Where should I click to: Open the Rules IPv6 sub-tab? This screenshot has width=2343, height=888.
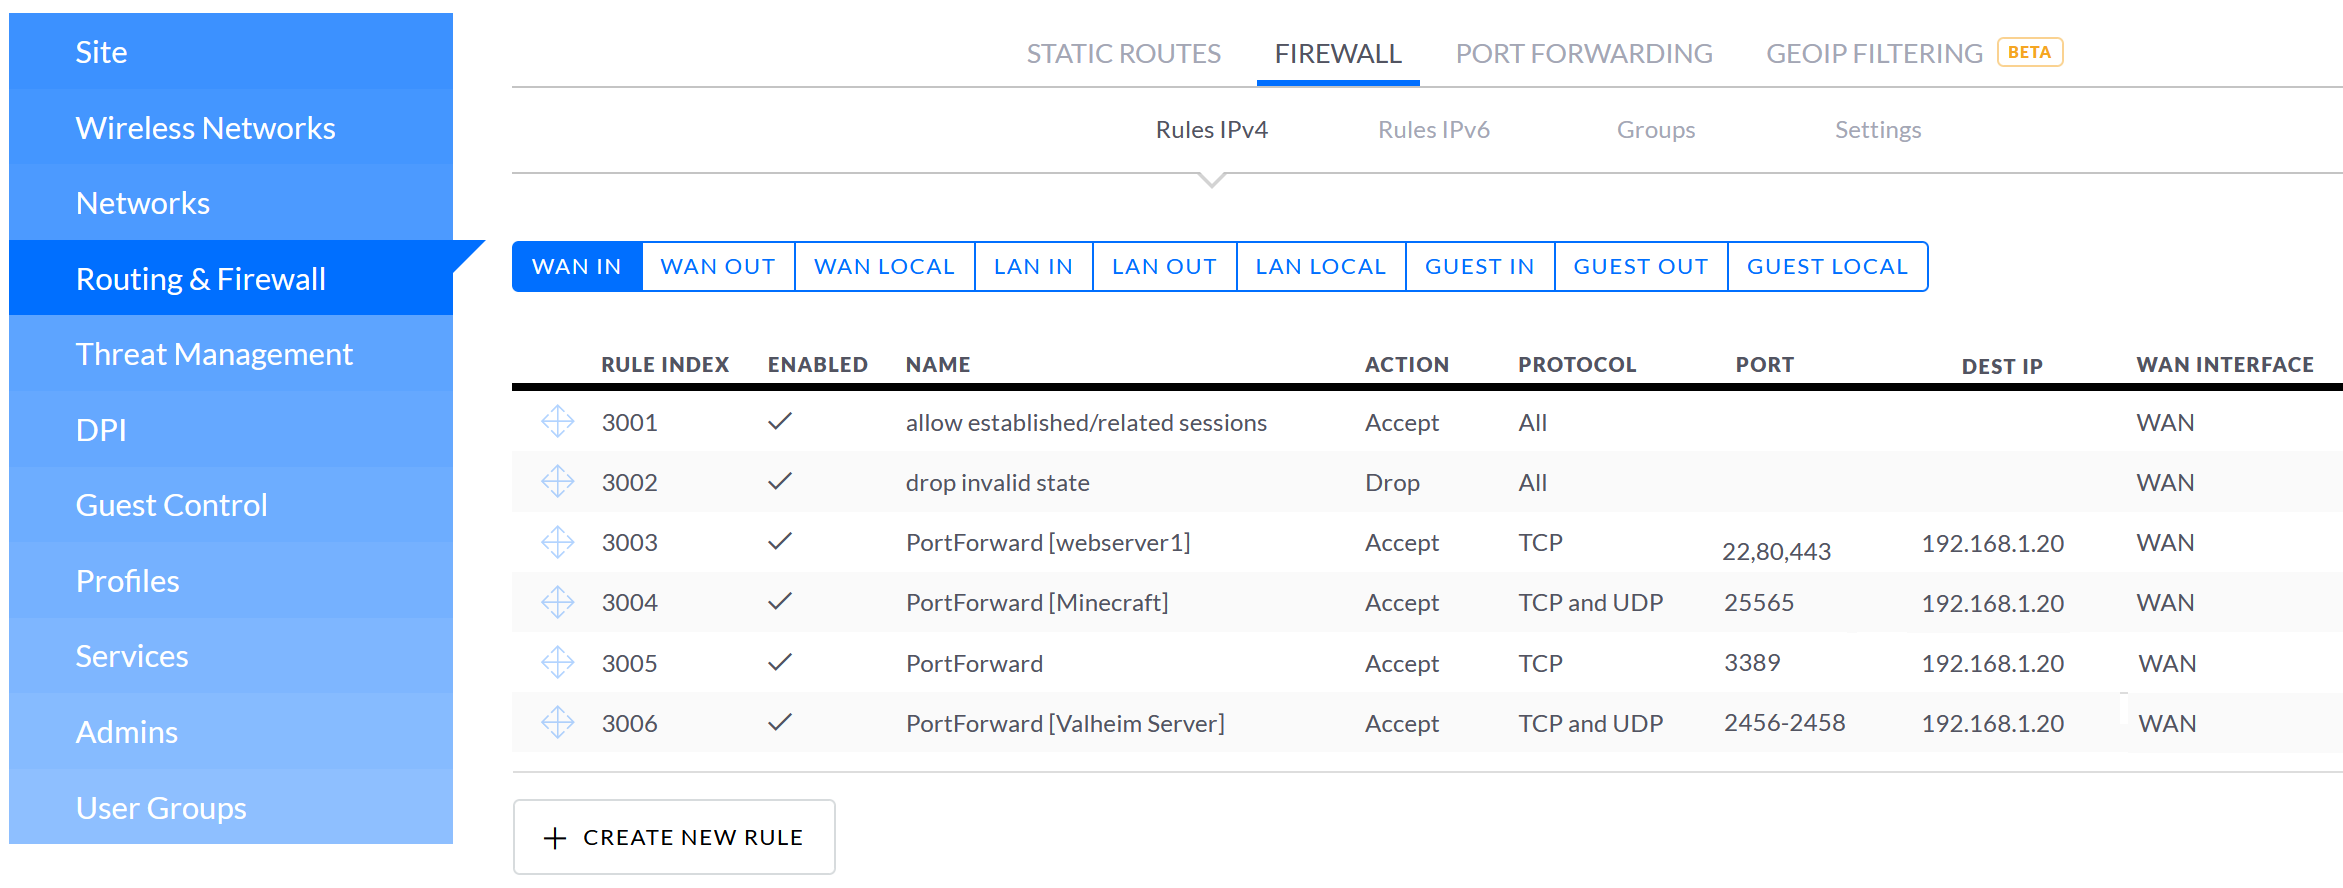[1433, 130]
